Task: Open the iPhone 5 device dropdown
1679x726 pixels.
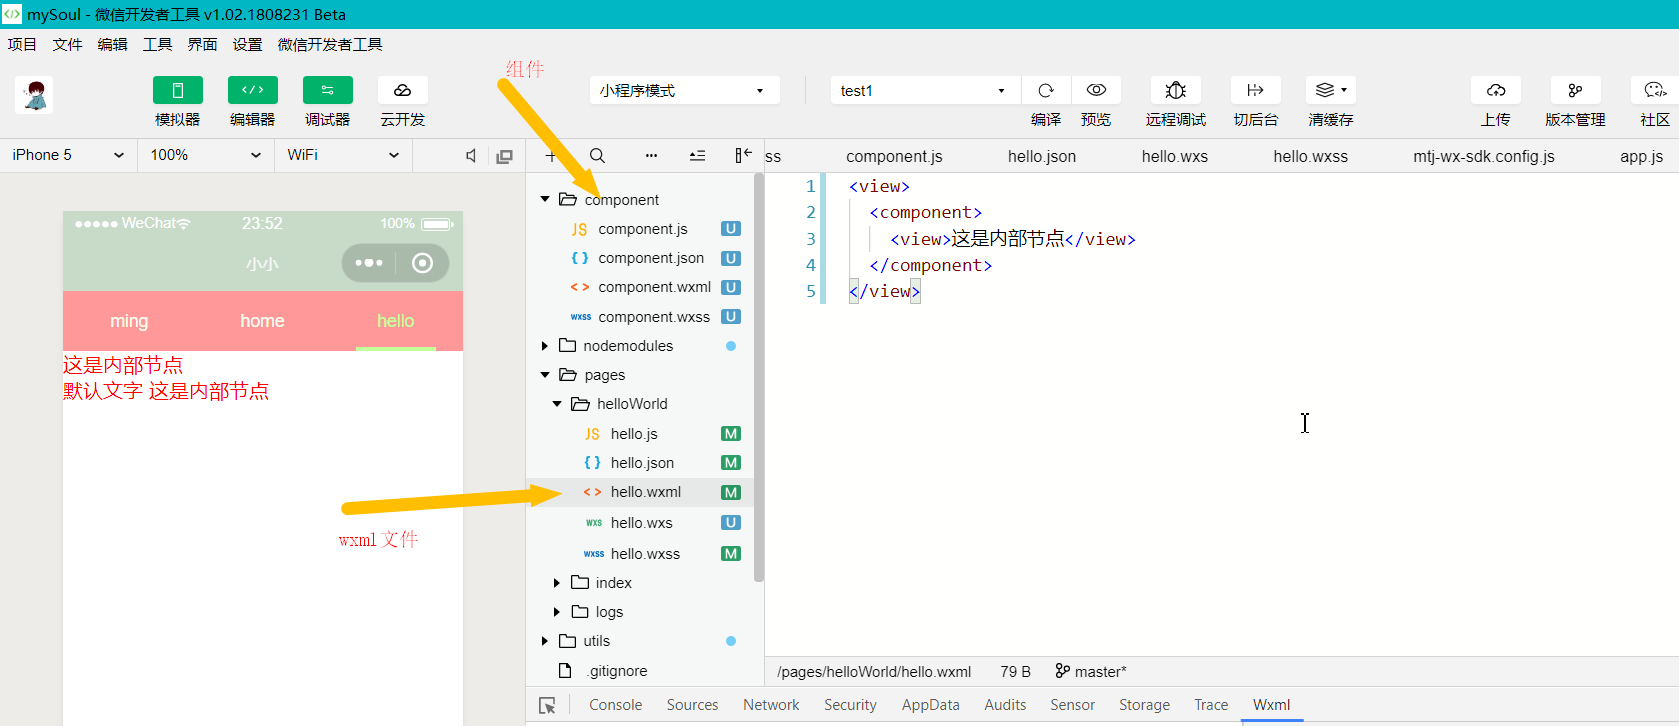Action: (x=68, y=155)
